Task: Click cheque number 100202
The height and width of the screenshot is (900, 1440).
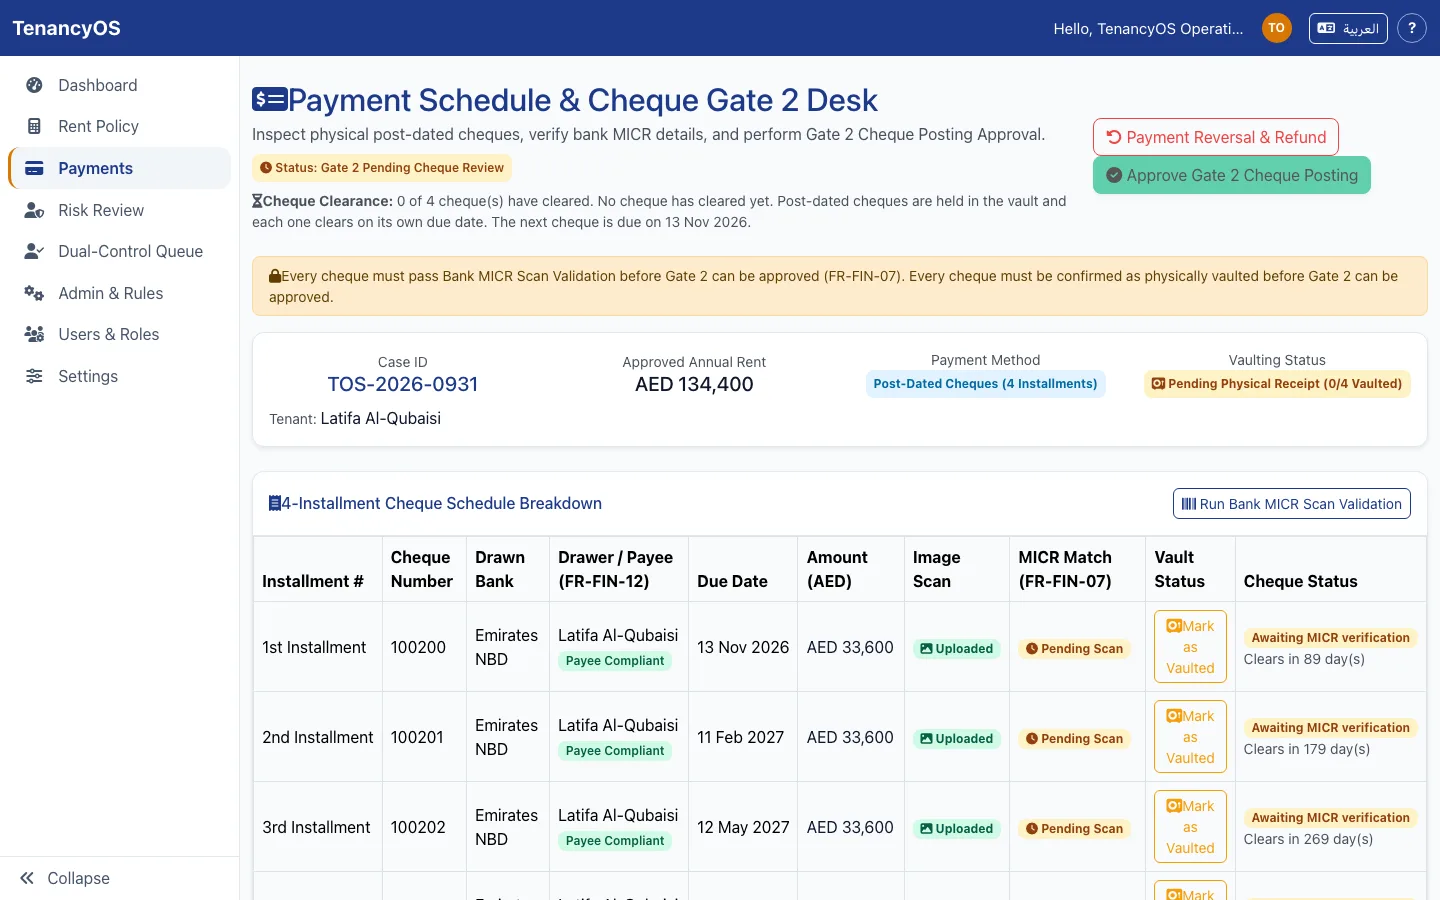Action: tap(418, 827)
